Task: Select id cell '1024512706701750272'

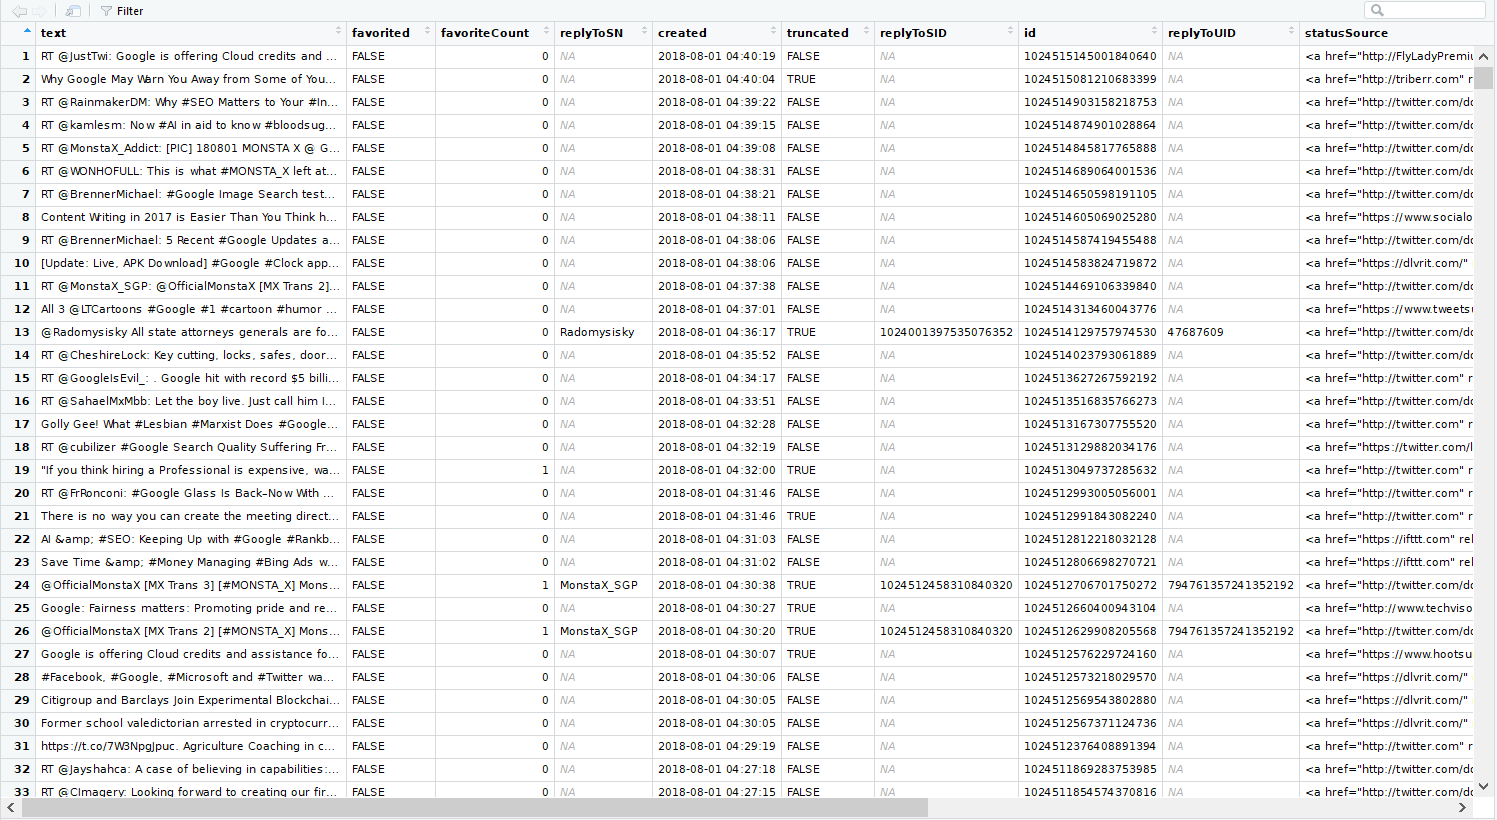Action: 1090,585
